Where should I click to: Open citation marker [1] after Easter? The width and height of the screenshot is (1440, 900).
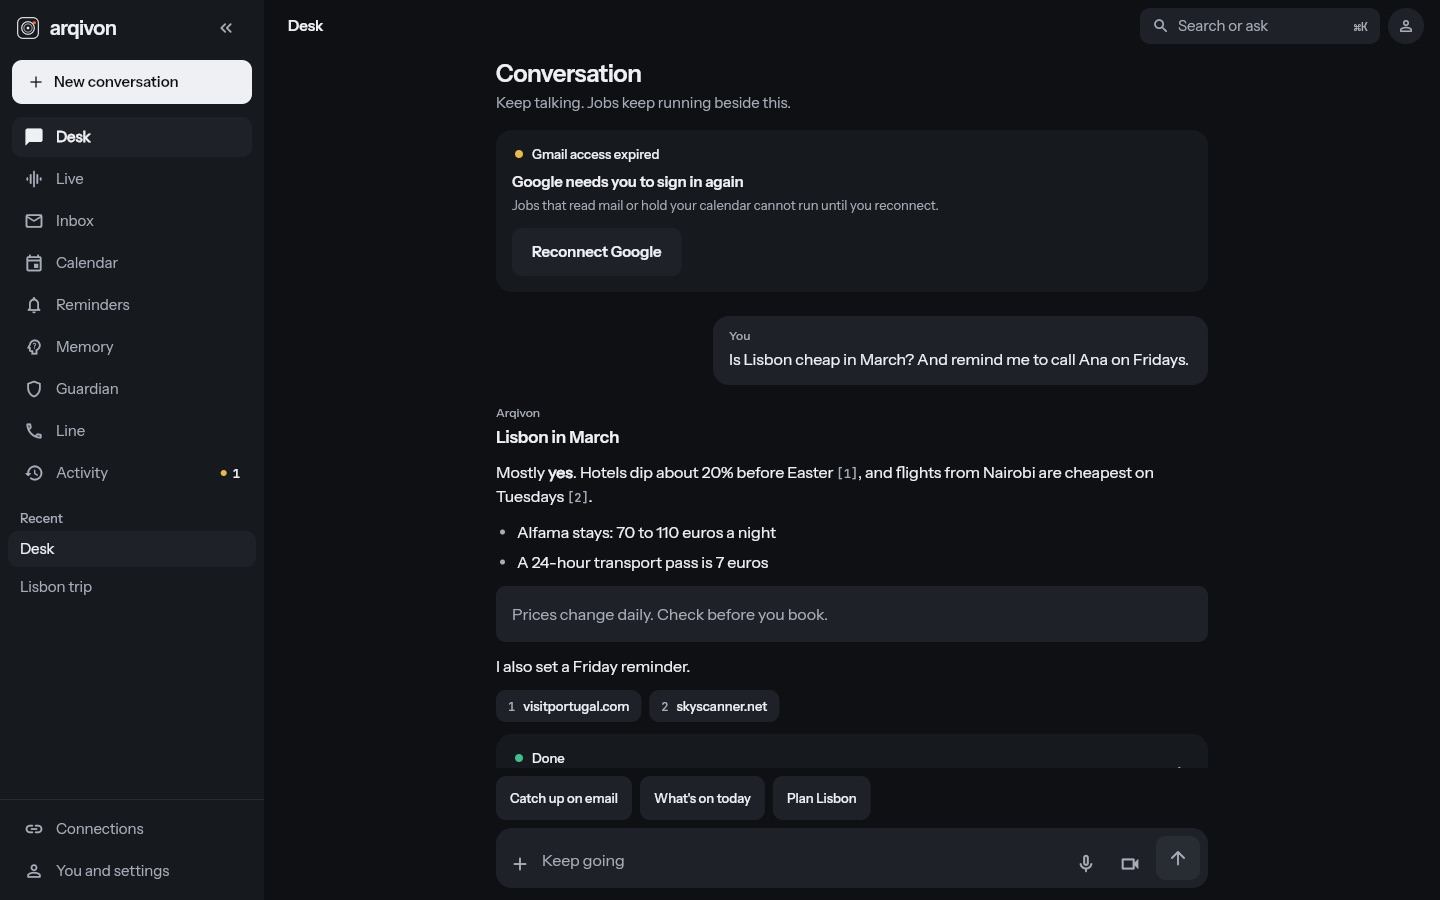coord(847,473)
